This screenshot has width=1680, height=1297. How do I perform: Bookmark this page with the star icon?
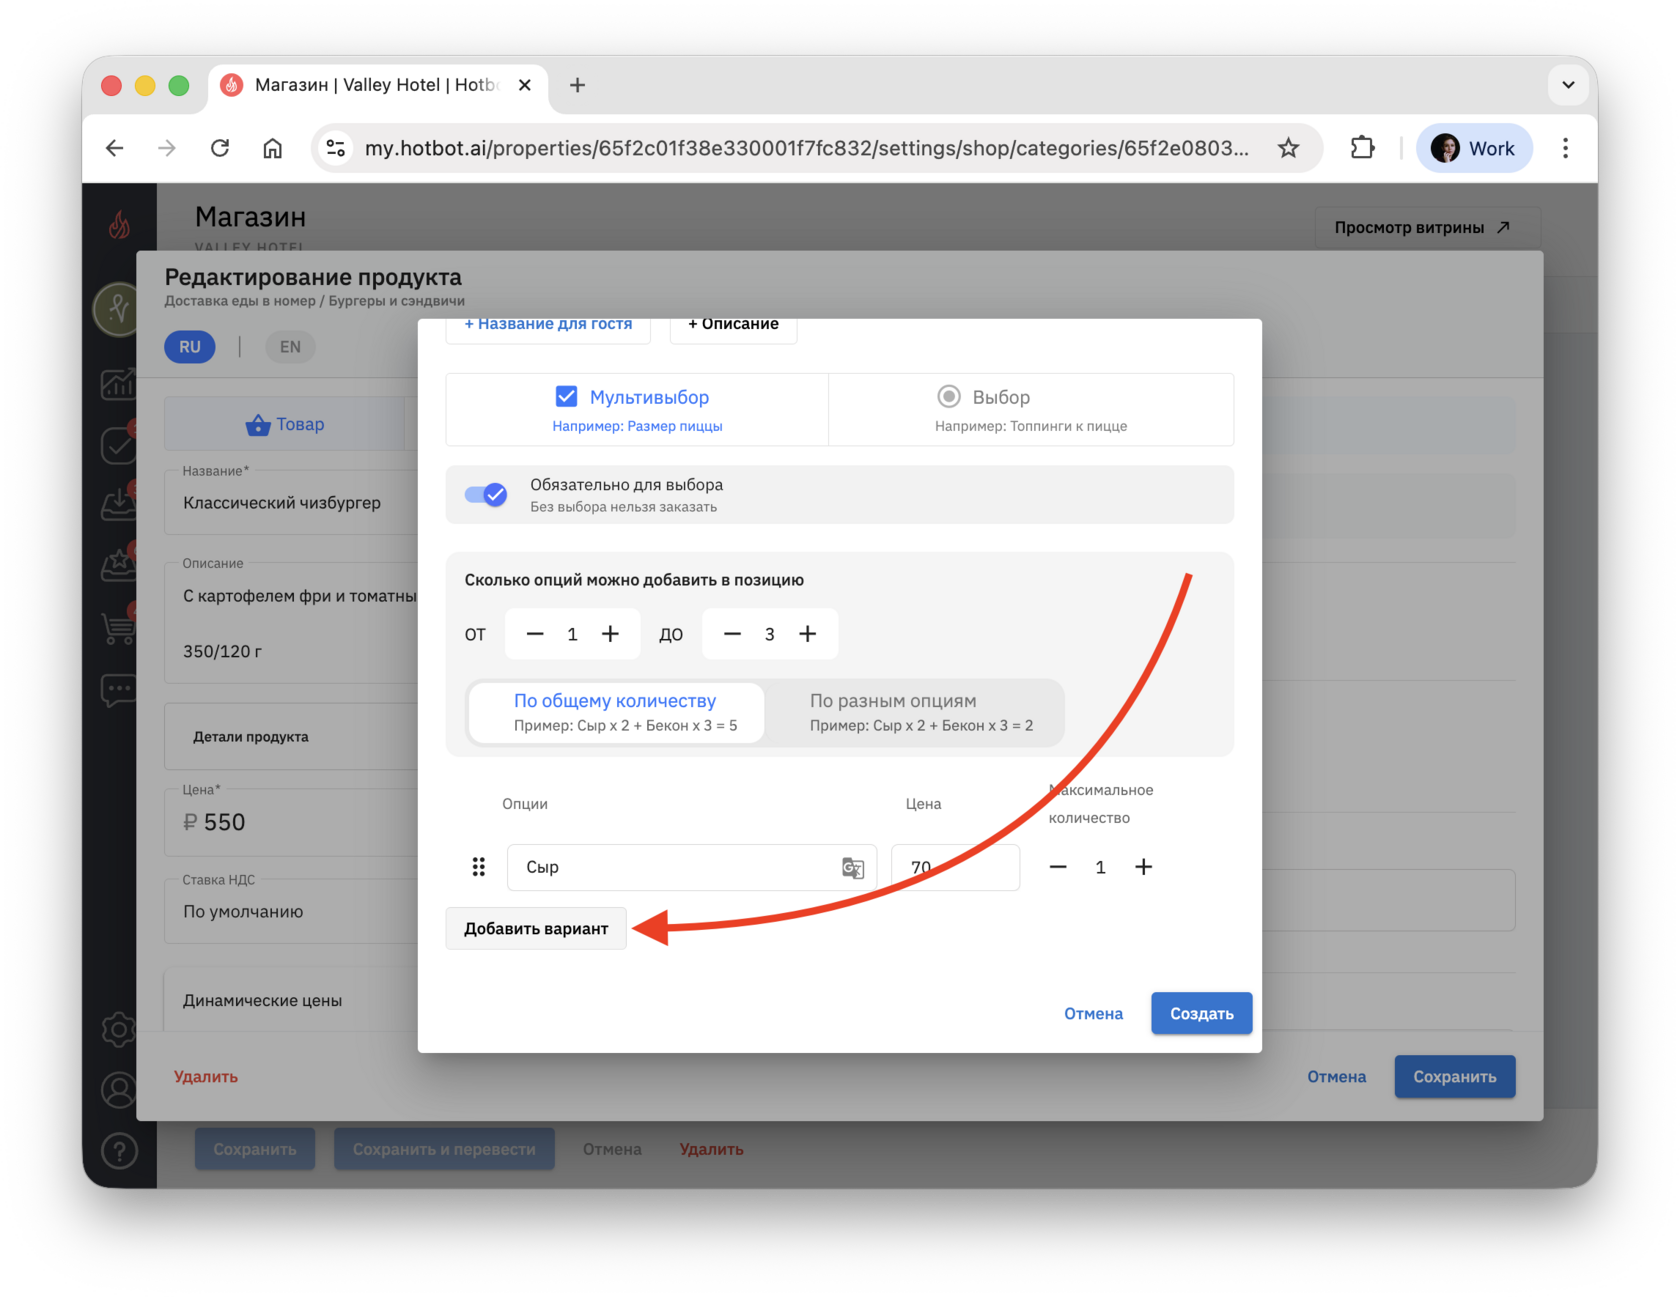(x=1288, y=148)
